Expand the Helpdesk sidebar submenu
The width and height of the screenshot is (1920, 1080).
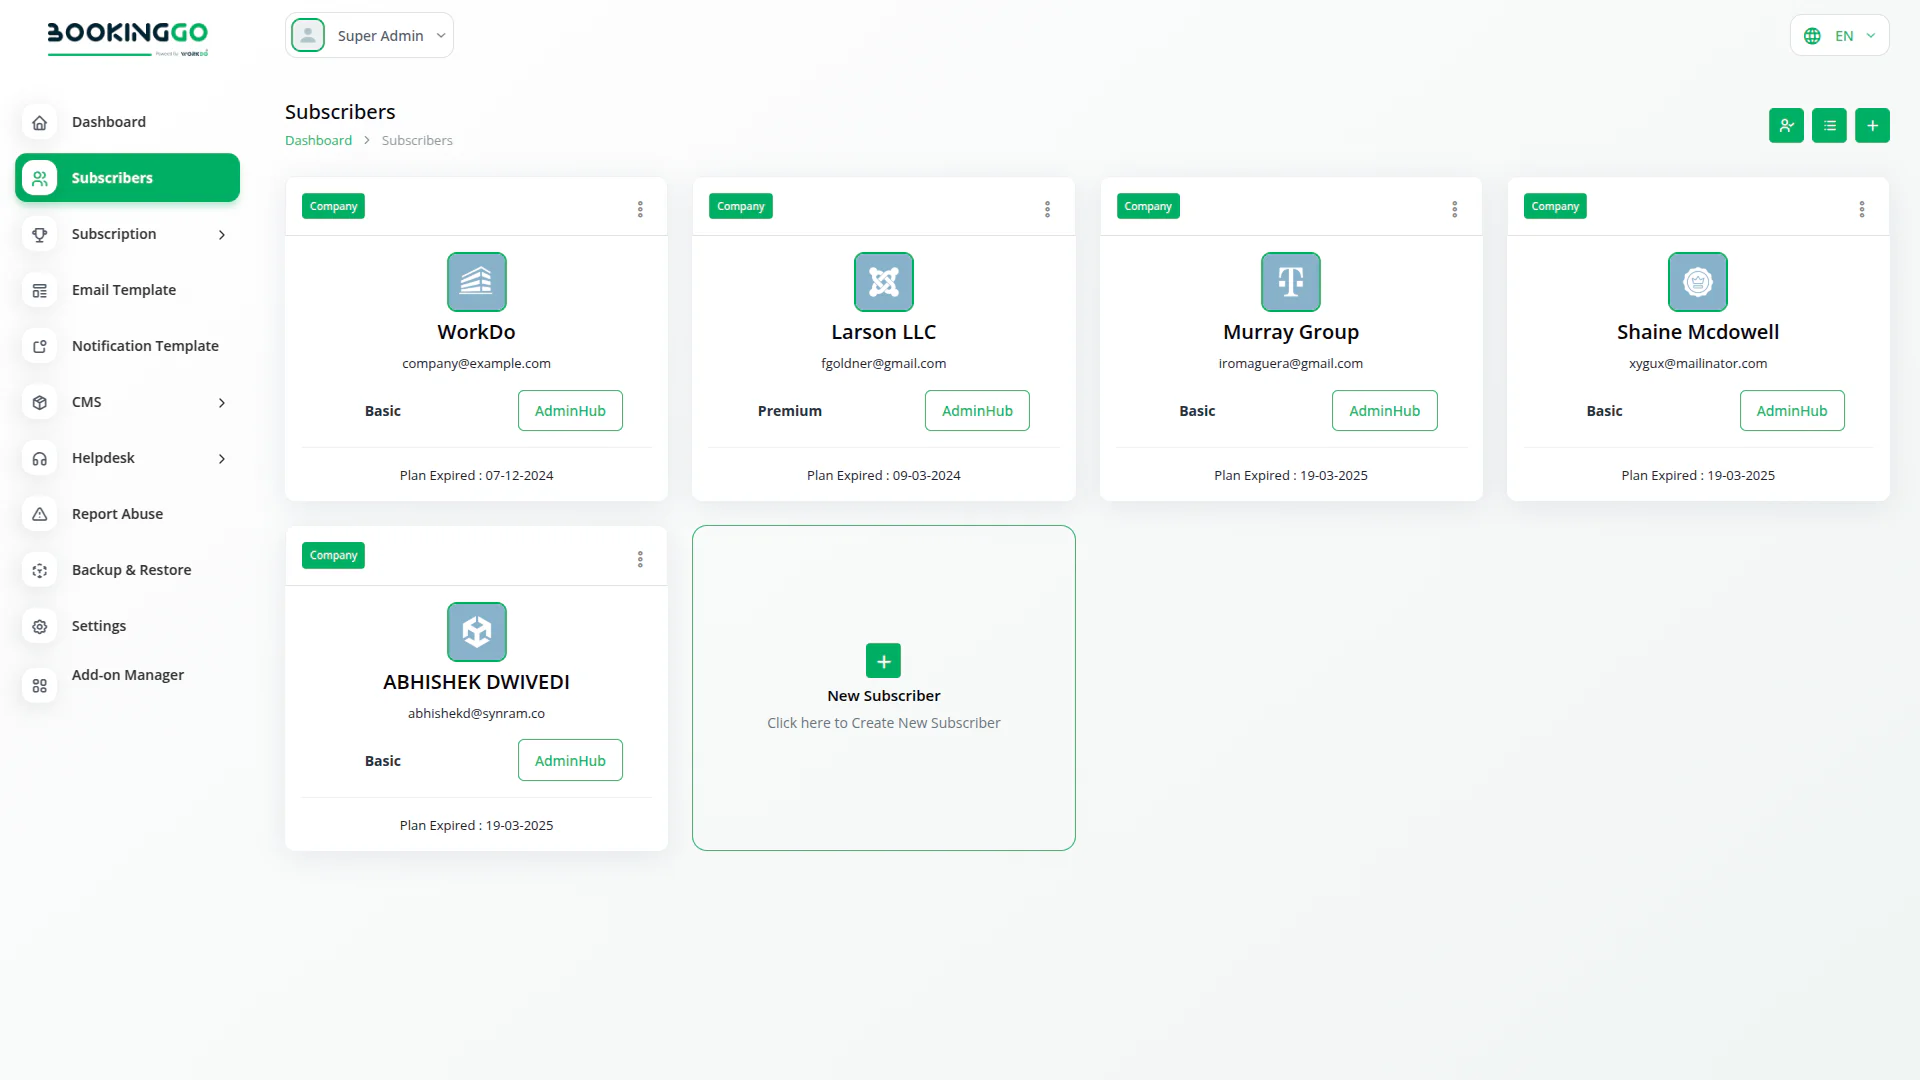[x=222, y=459]
